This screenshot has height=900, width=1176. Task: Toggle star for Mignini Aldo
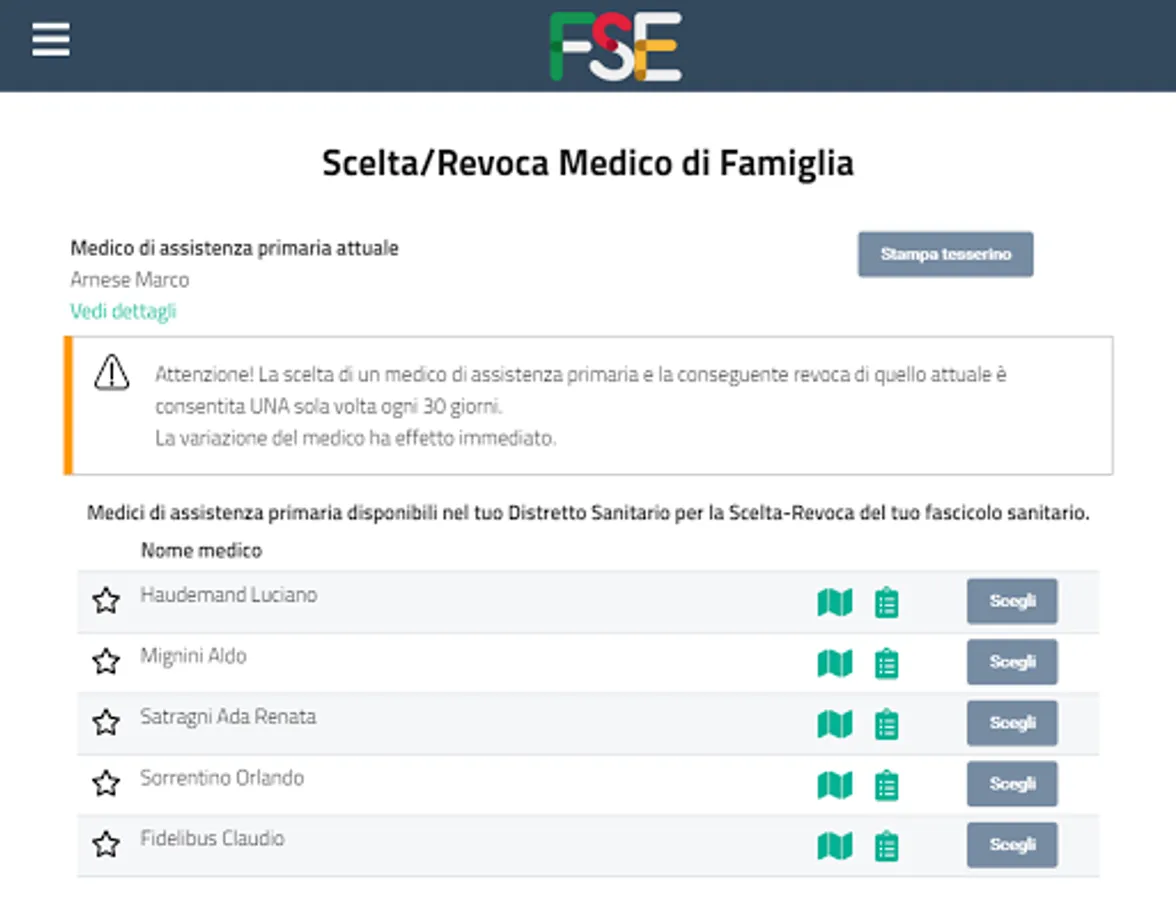tap(106, 662)
